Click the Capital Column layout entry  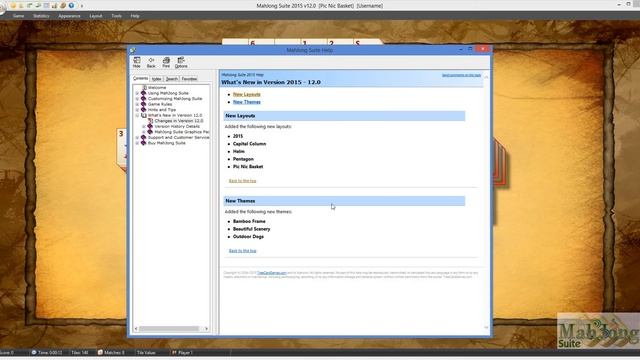[x=249, y=144]
